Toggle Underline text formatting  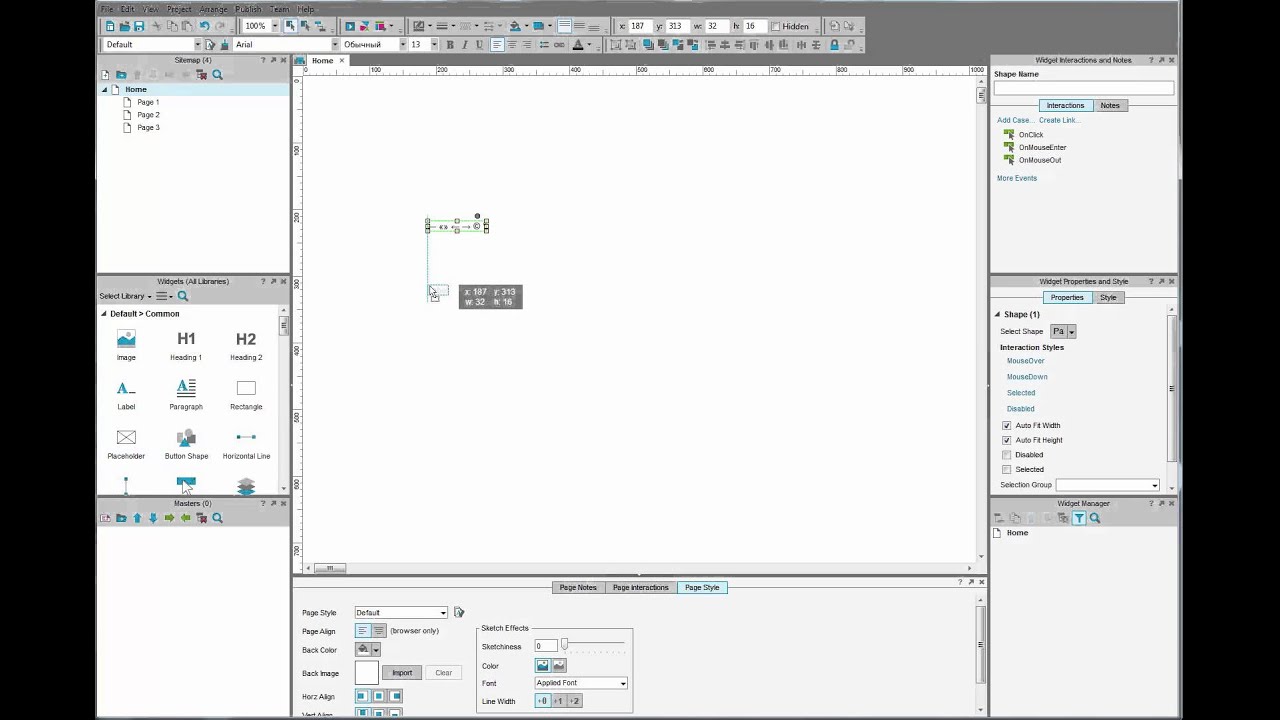pos(479,44)
